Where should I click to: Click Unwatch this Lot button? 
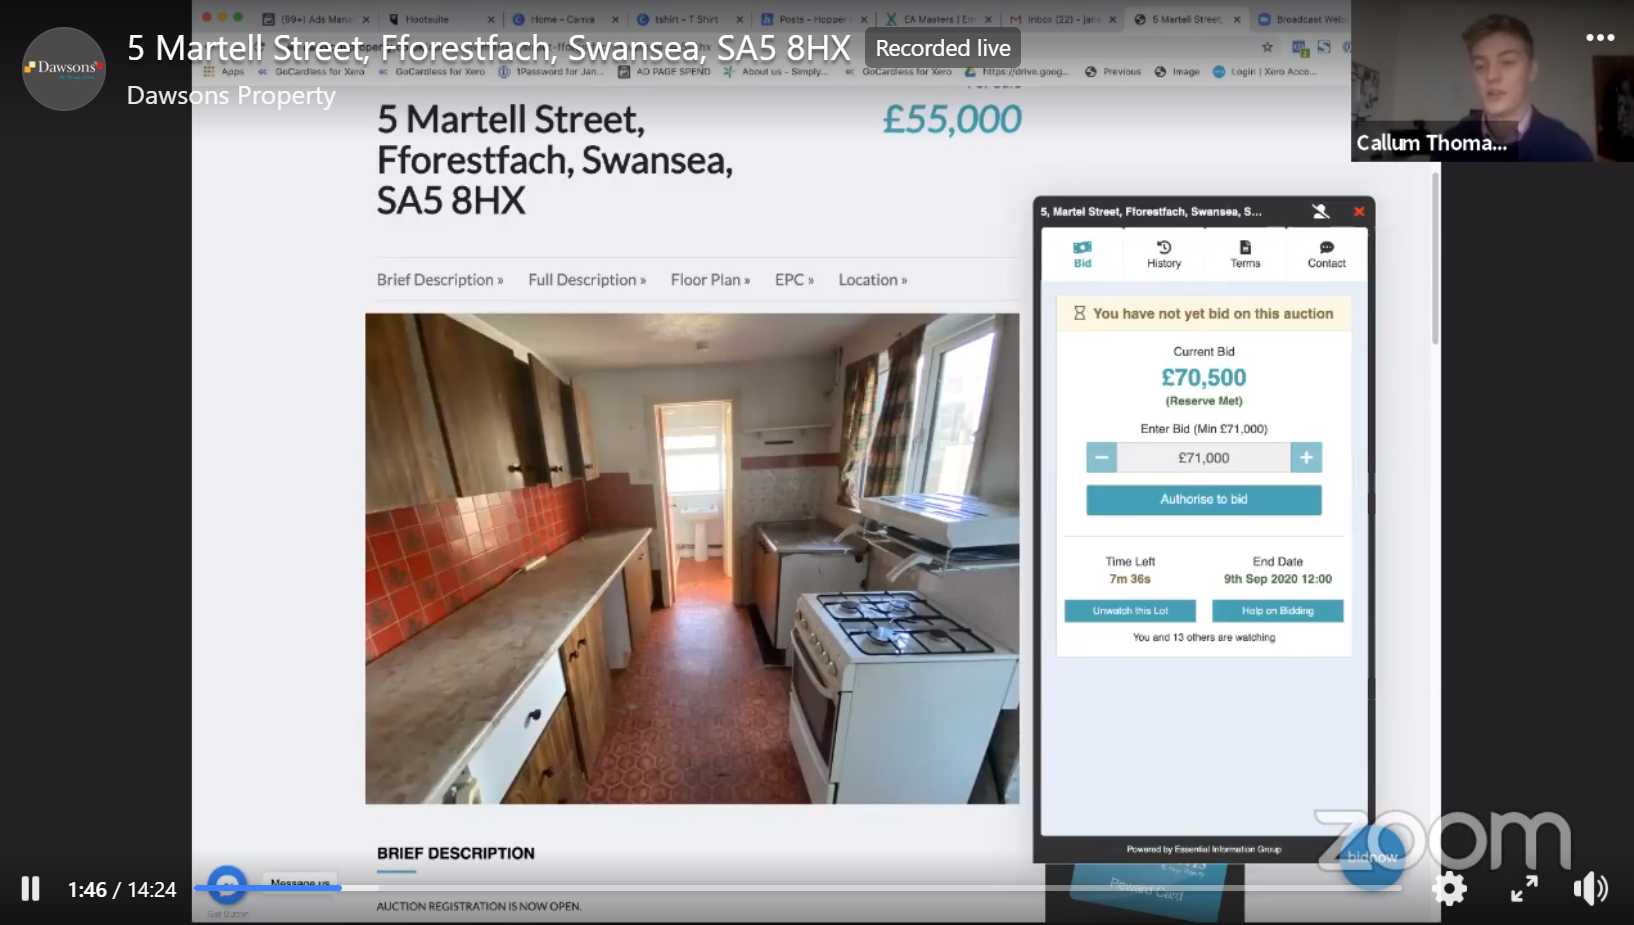(1130, 610)
